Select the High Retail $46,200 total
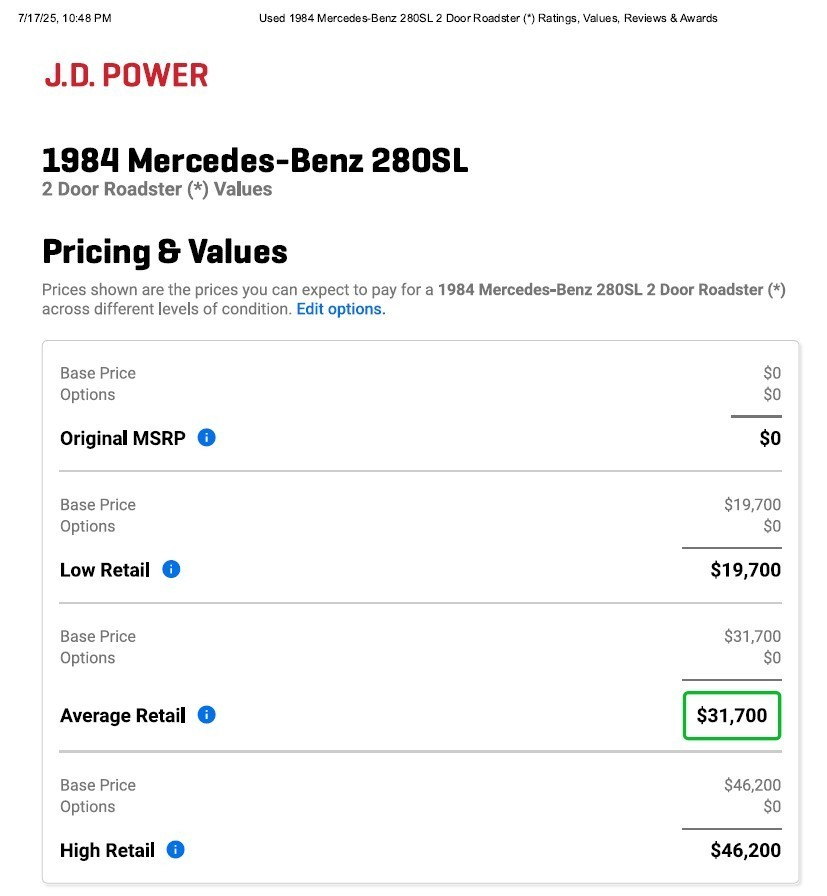Image resolution: width=827 pixels, height=896 pixels. click(745, 850)
